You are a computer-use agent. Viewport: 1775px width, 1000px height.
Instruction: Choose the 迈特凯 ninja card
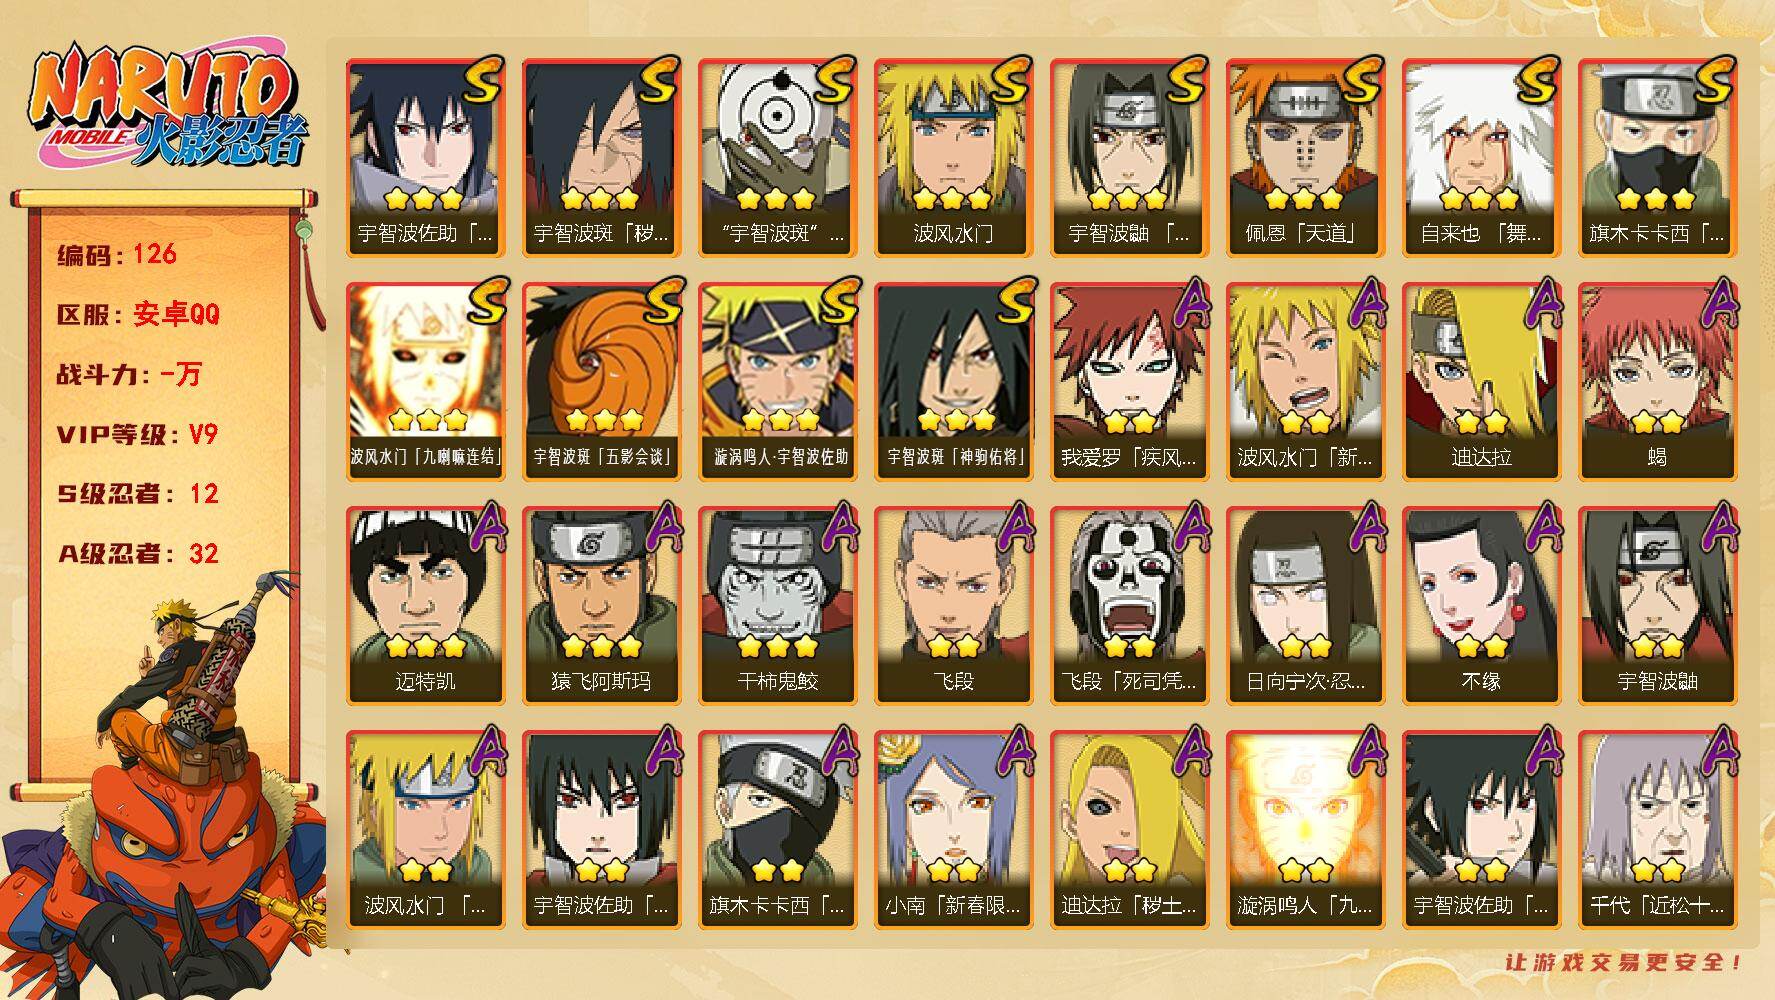[425, 605]
